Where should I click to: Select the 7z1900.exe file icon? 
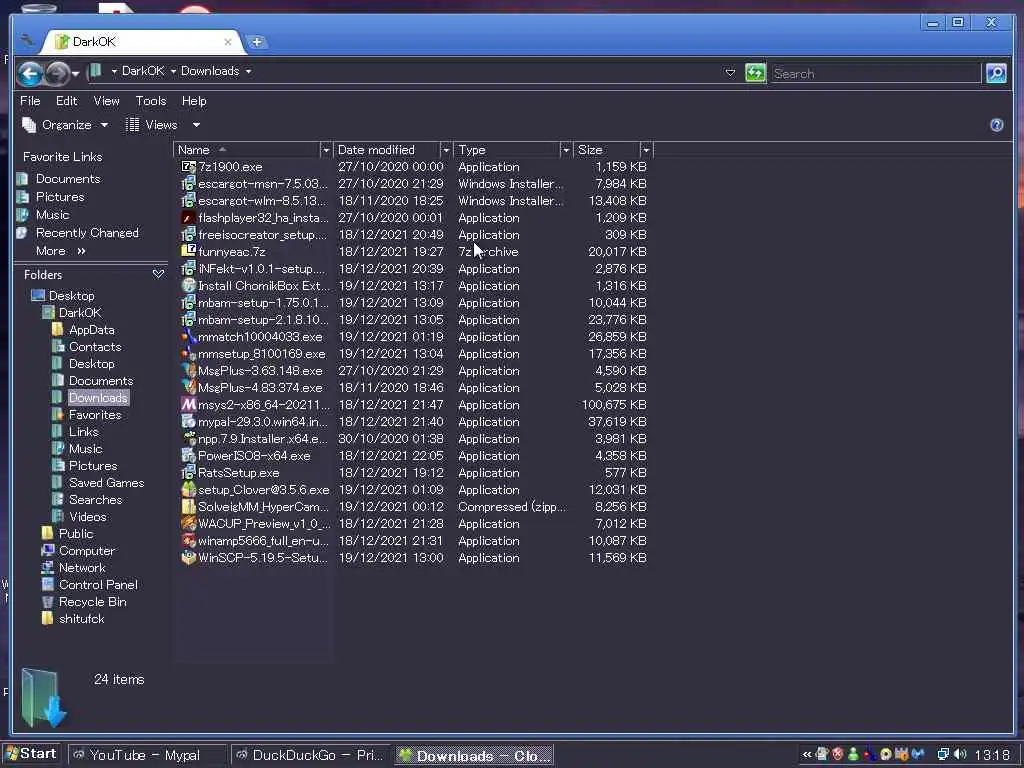tap(188, 167)
